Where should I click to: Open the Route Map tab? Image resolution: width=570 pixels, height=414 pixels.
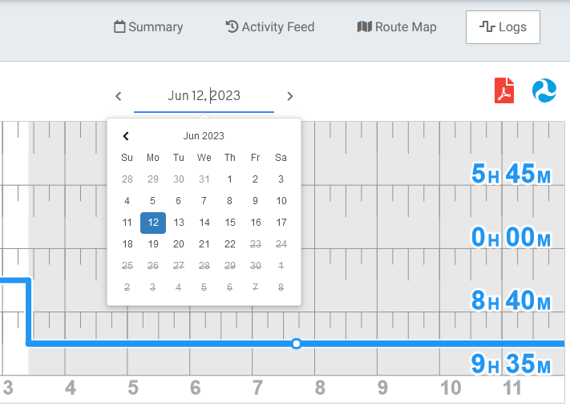397,27
